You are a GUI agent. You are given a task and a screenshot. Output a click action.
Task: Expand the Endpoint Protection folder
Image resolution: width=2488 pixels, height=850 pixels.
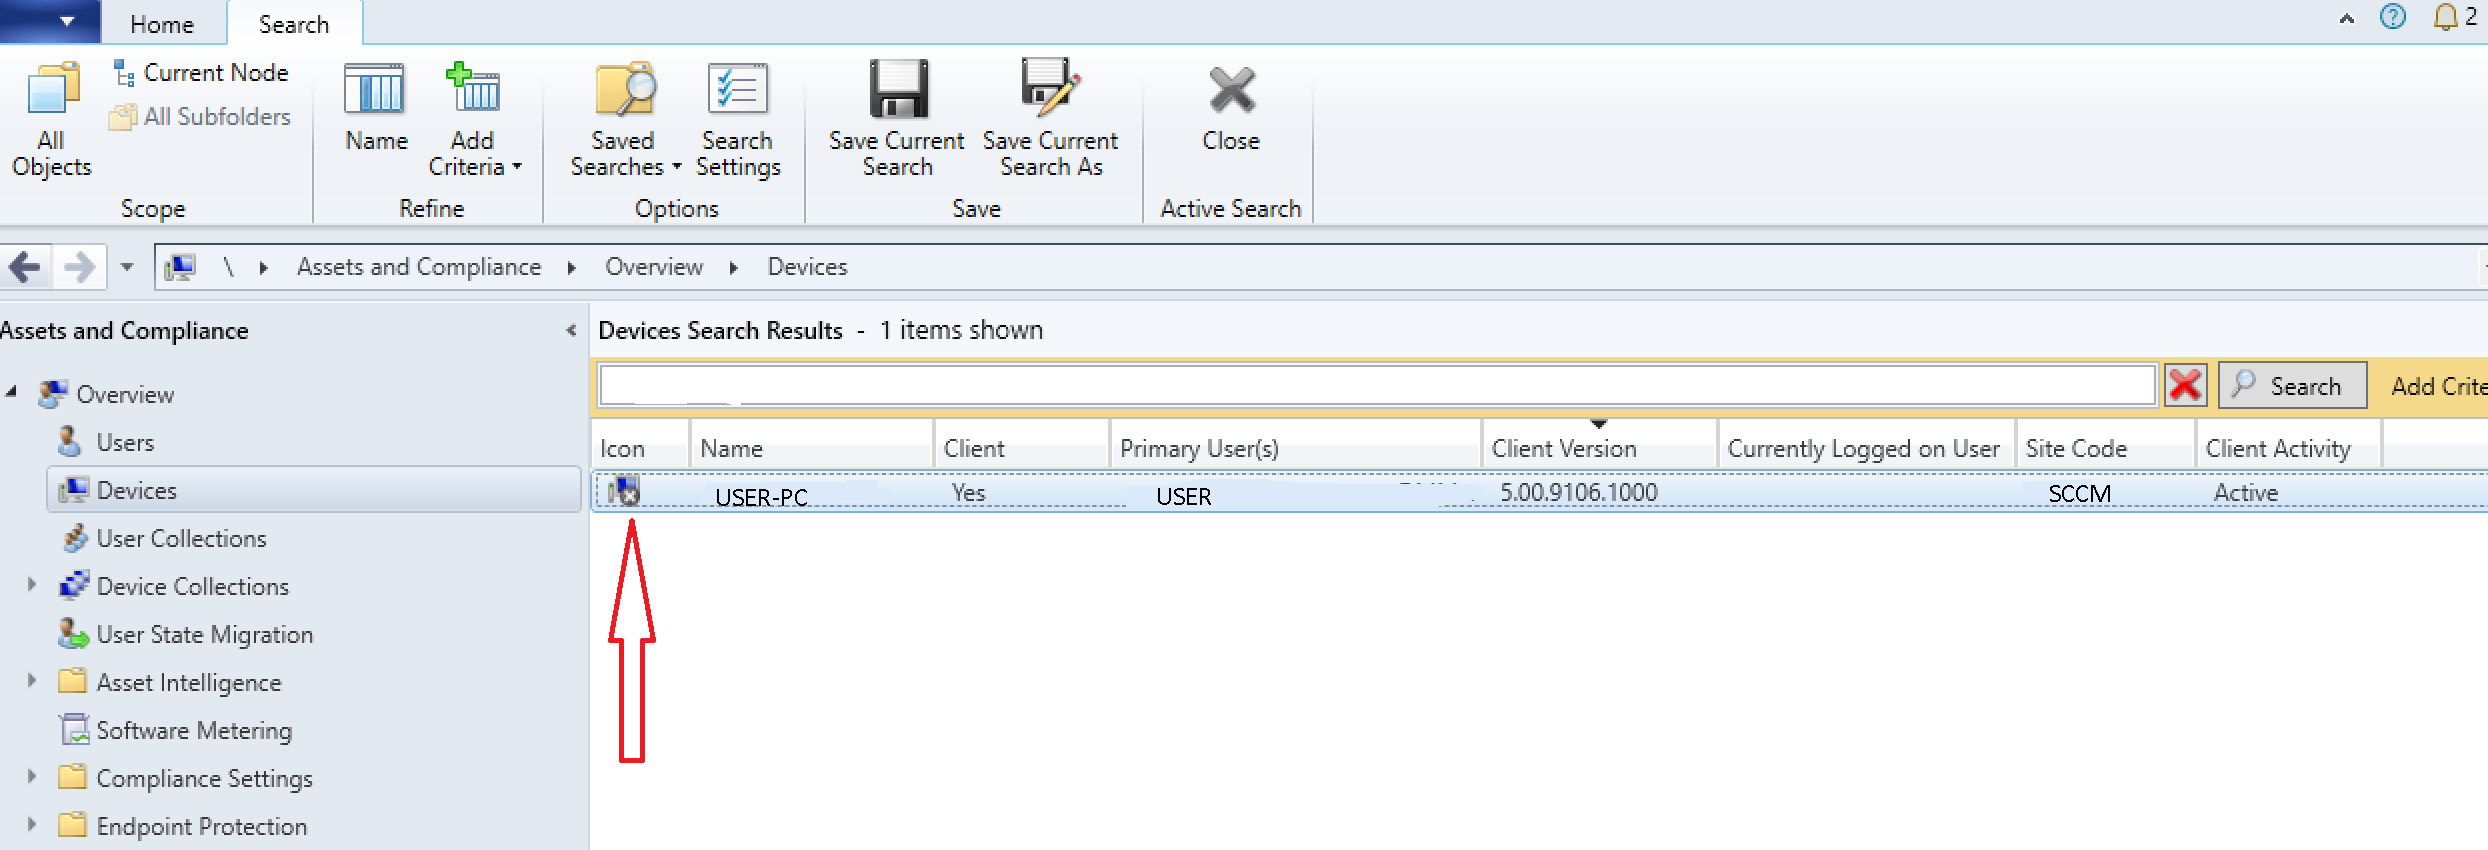tap(31, 825)
